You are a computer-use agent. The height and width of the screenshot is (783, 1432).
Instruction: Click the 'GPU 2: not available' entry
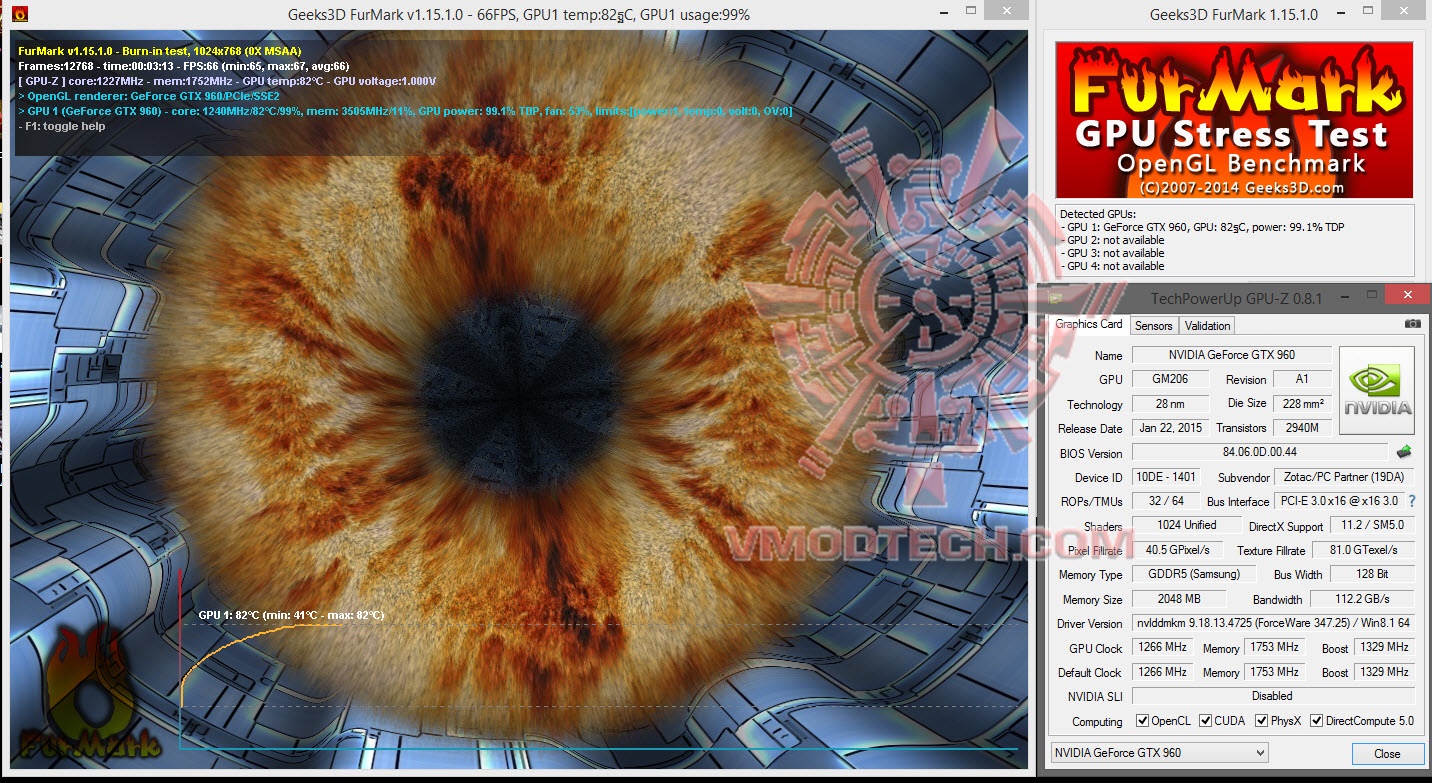tap(1112, 240)
